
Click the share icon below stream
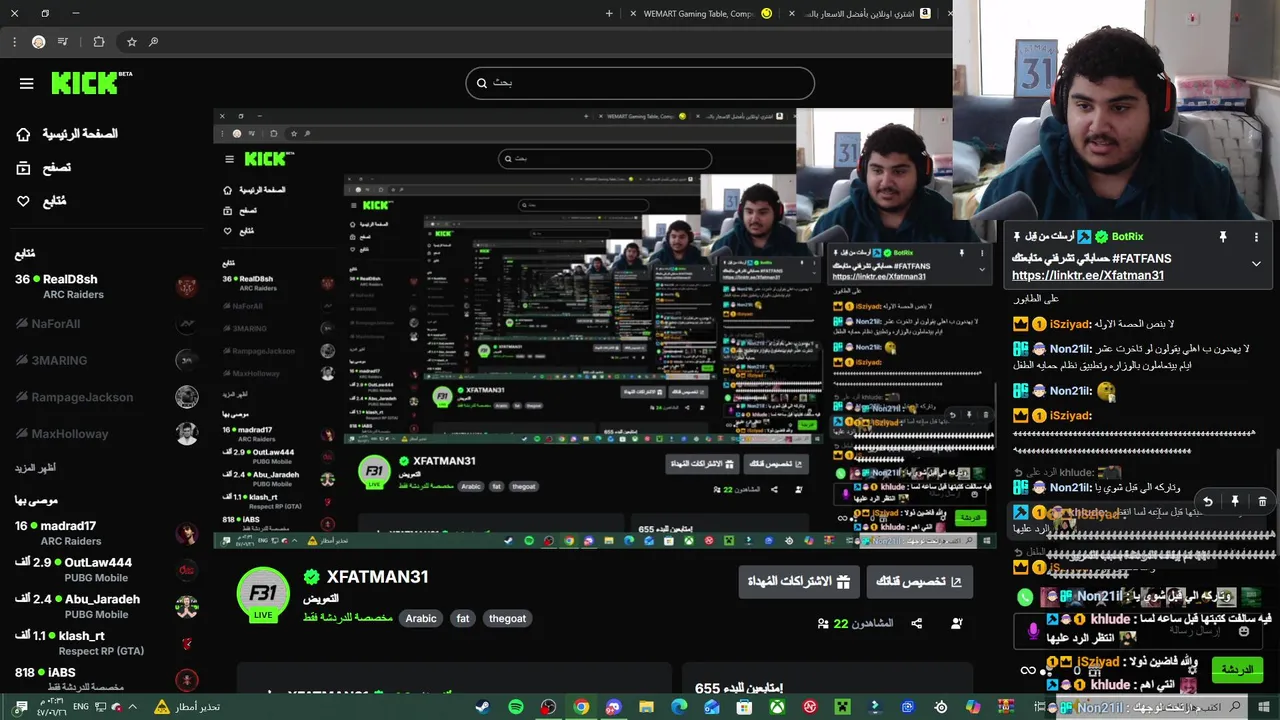pyautogui.click(x=917, y=624)
